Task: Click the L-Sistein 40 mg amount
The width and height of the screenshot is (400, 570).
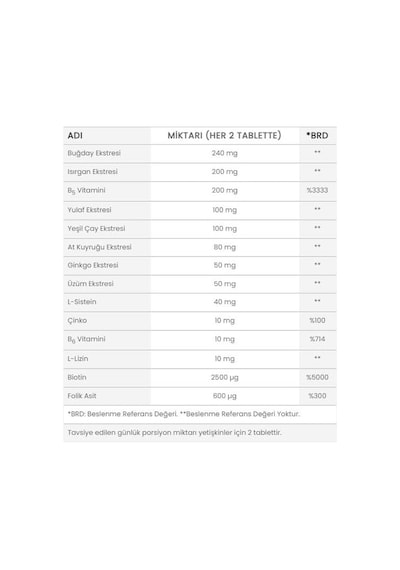Action: coord(224,302)
